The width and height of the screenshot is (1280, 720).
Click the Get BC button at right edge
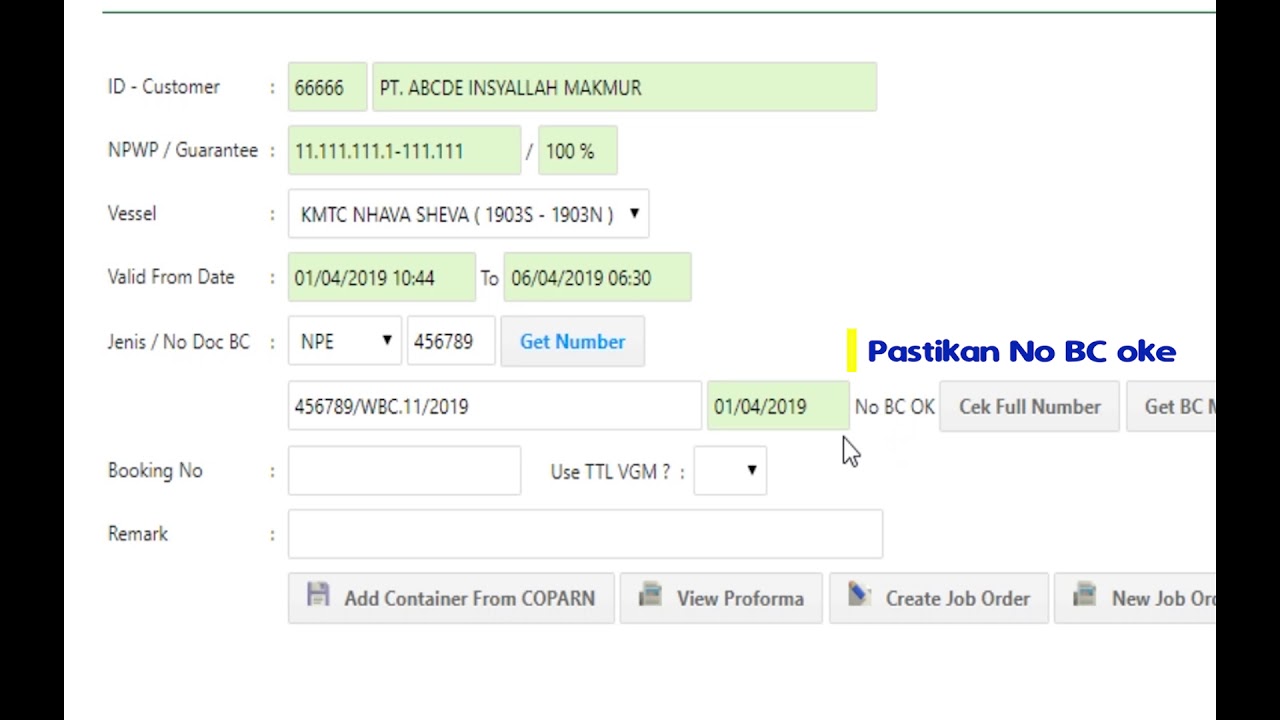tap(1171, 406)
